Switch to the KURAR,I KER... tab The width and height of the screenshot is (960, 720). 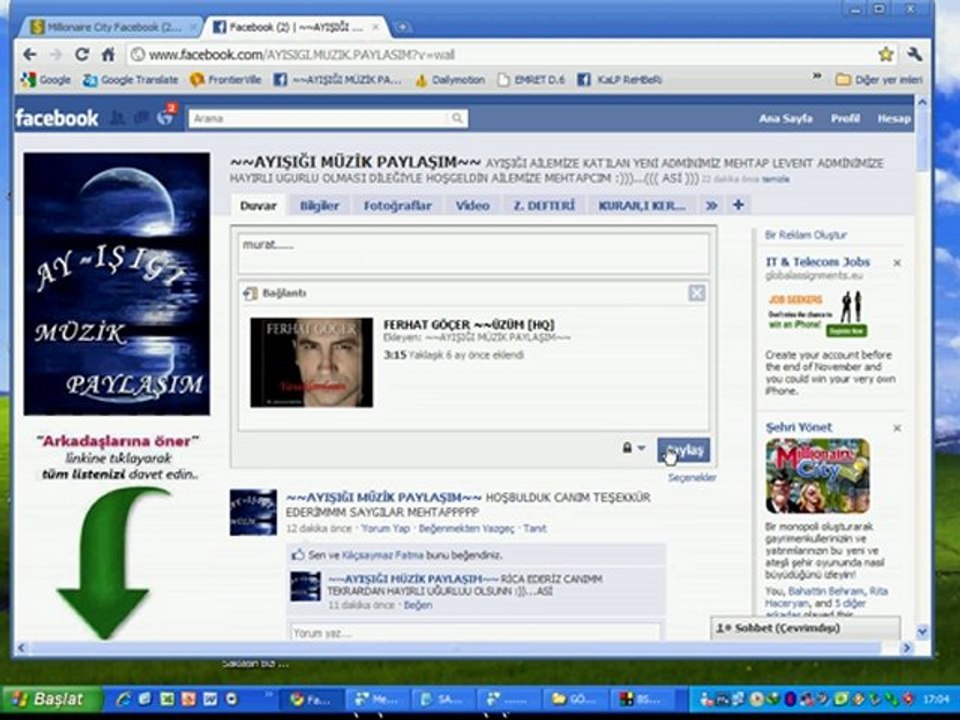[642, 206]
